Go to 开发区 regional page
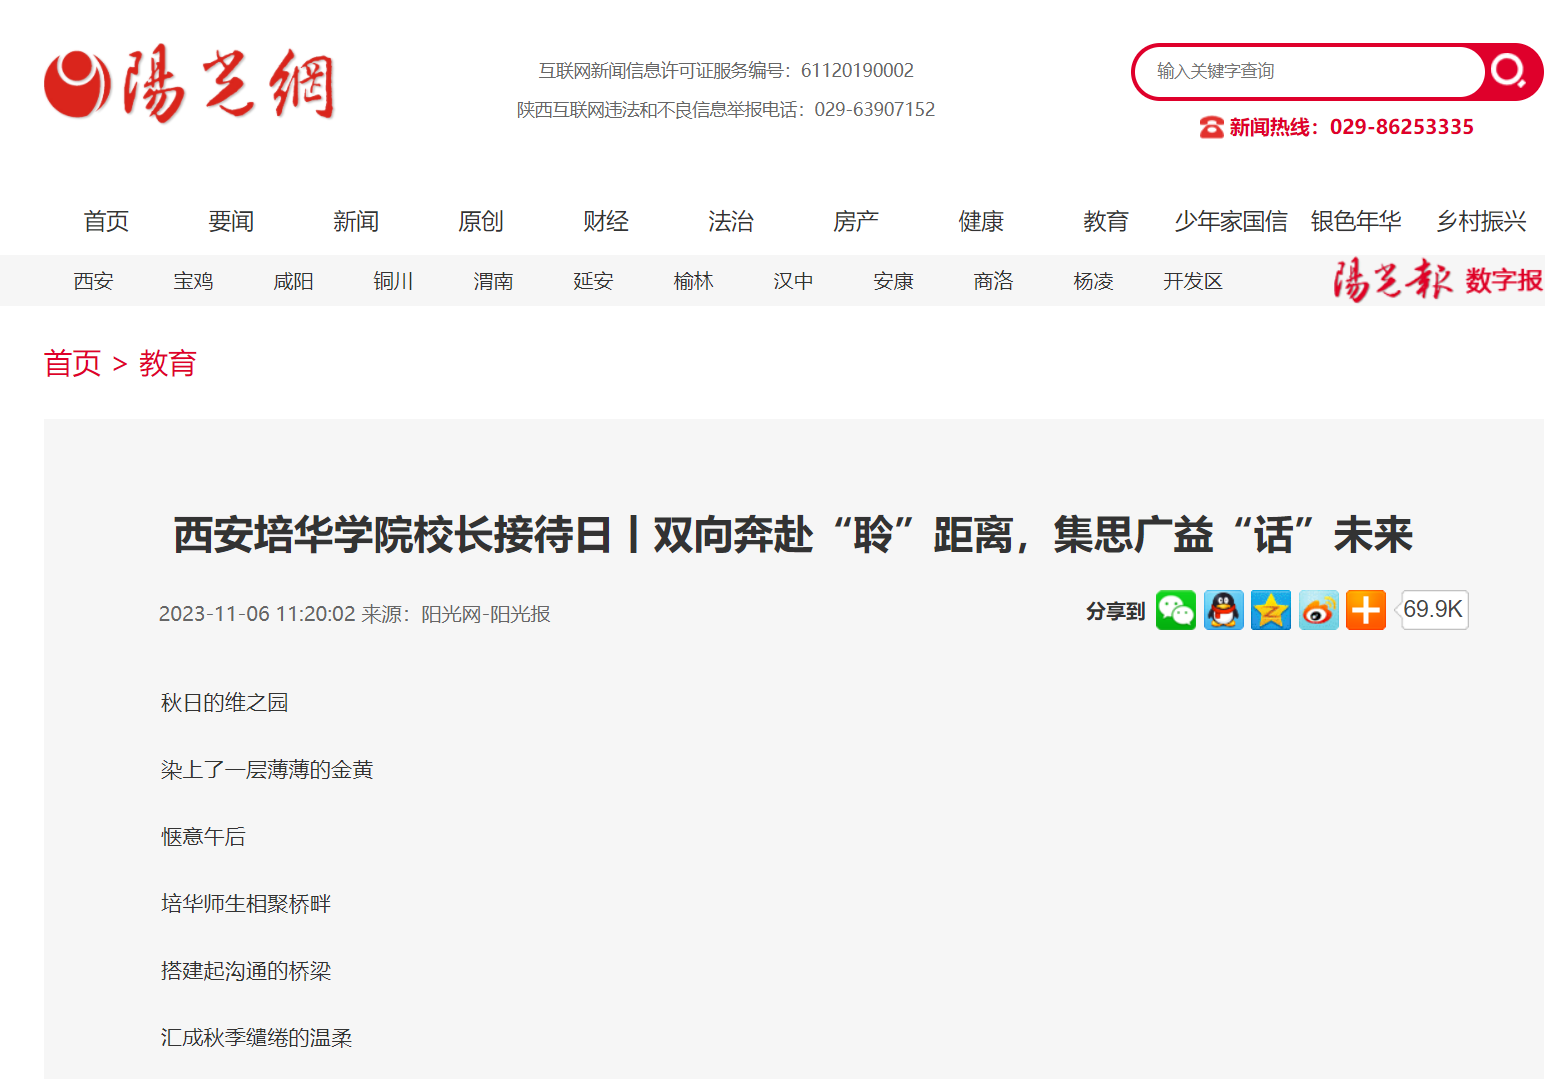 click(1193, 282)
